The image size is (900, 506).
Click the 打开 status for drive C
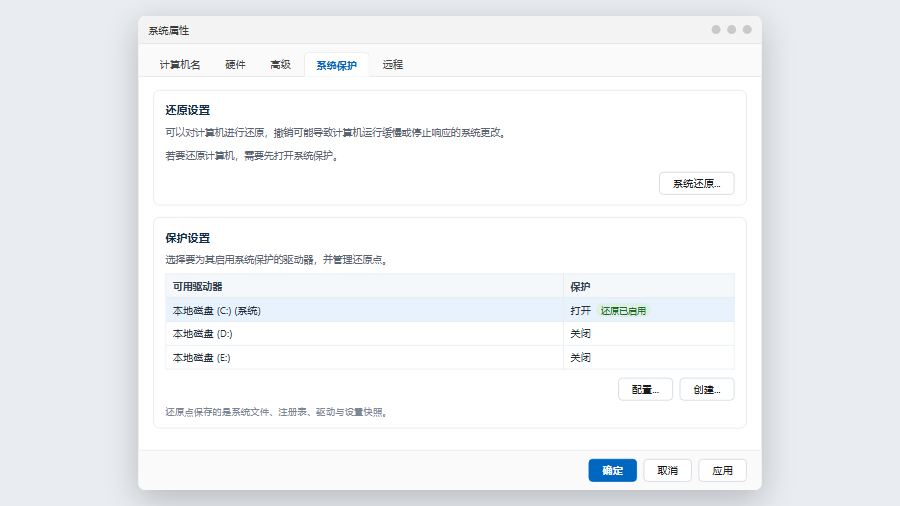pyautogui.click(x=580, y=310)
